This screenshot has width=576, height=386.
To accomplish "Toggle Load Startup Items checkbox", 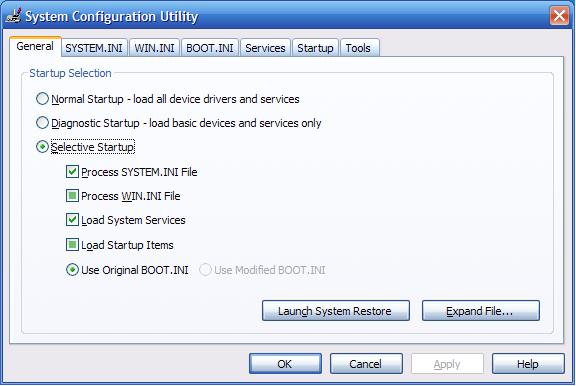I will point(72,245).
